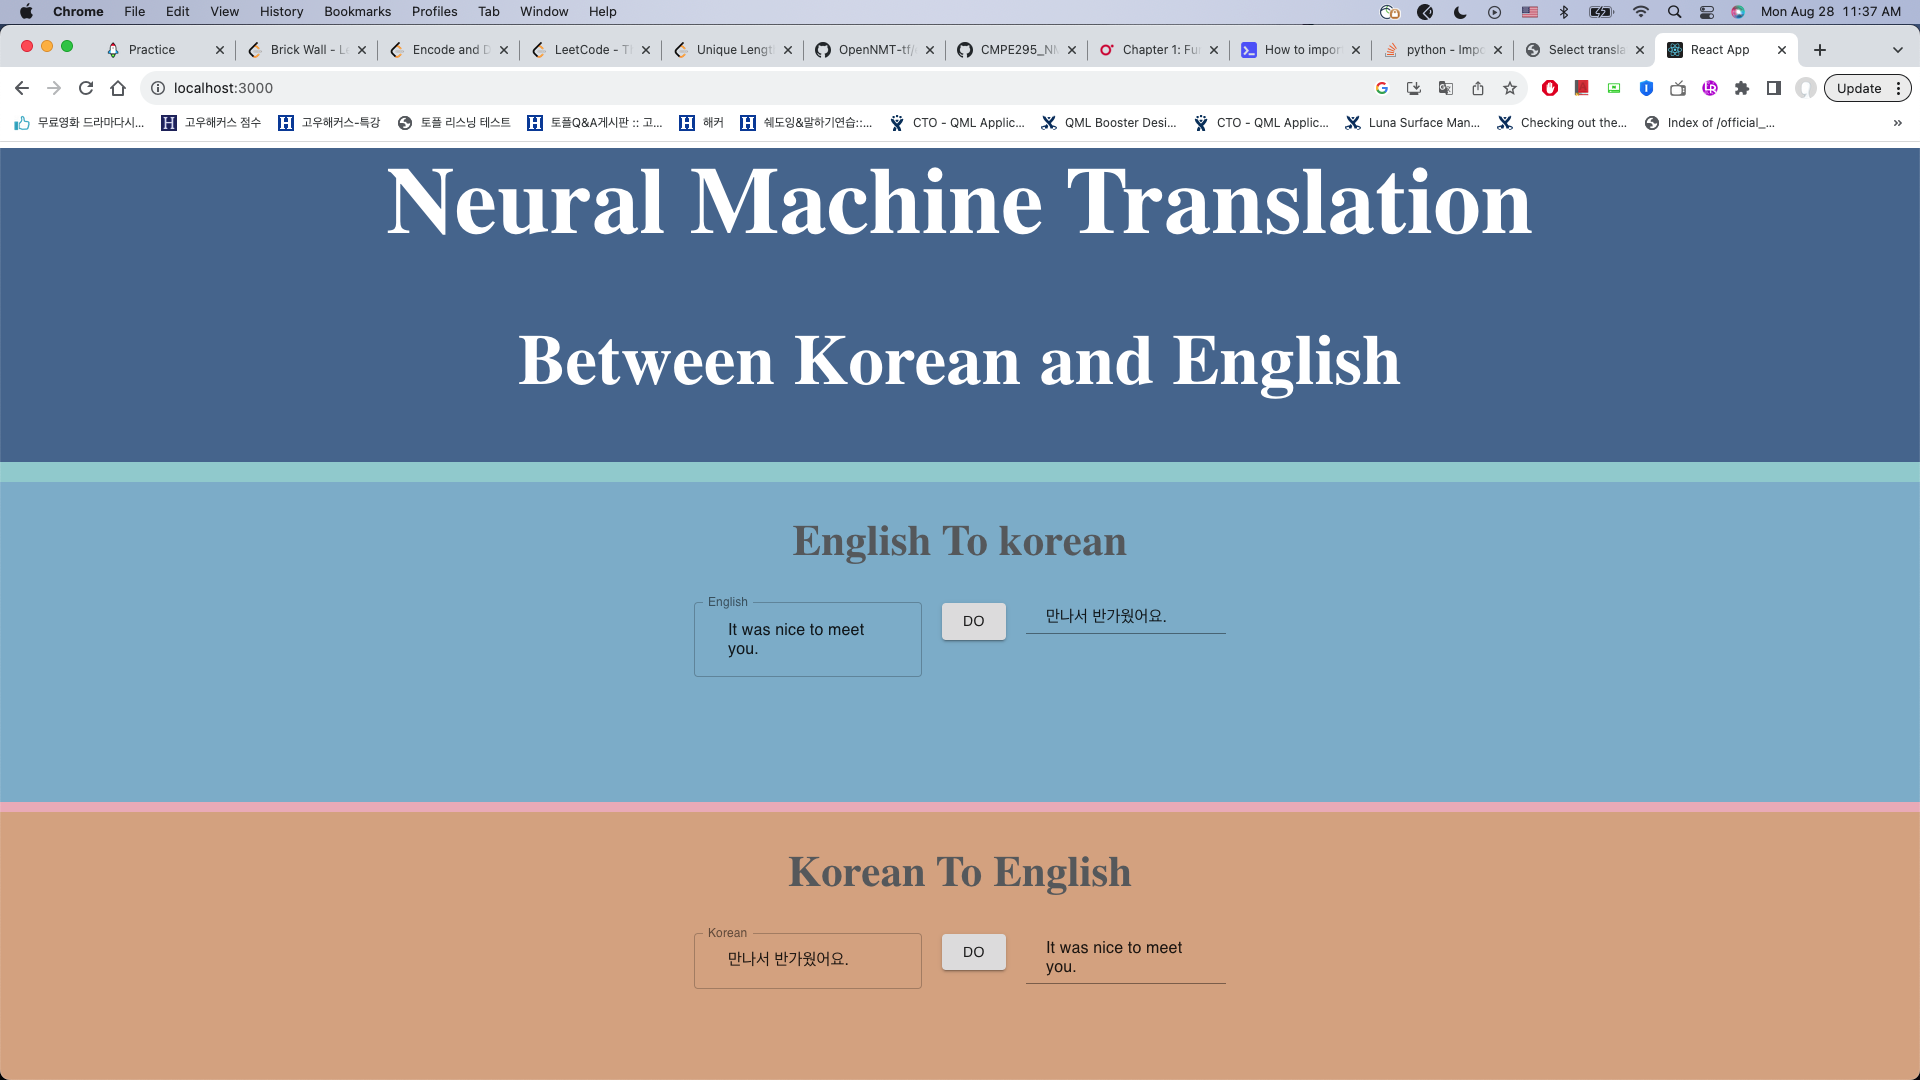Open the AdBlock extension icon
Screen dimensions: 1920x1080
[x=1550, y=88]
